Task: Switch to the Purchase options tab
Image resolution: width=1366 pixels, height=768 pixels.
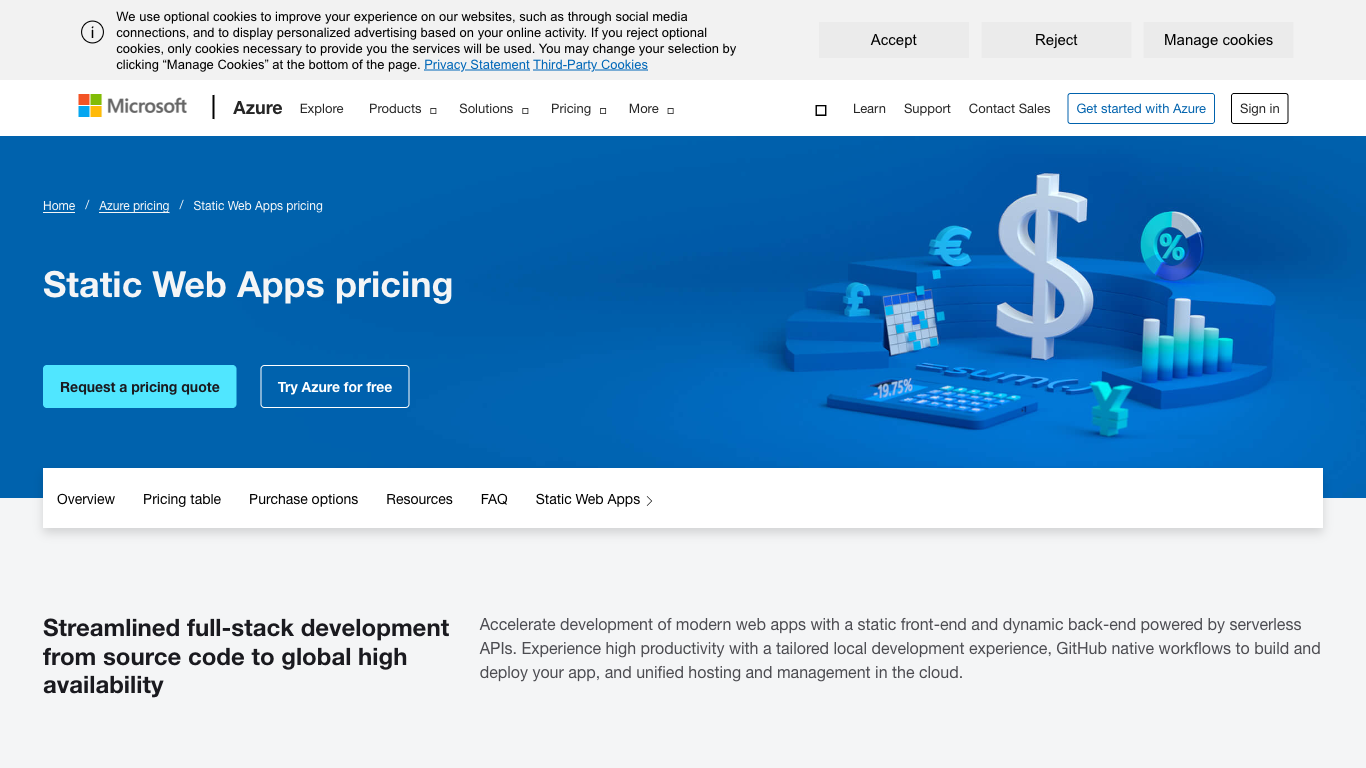Action: (x=303, y=499)
